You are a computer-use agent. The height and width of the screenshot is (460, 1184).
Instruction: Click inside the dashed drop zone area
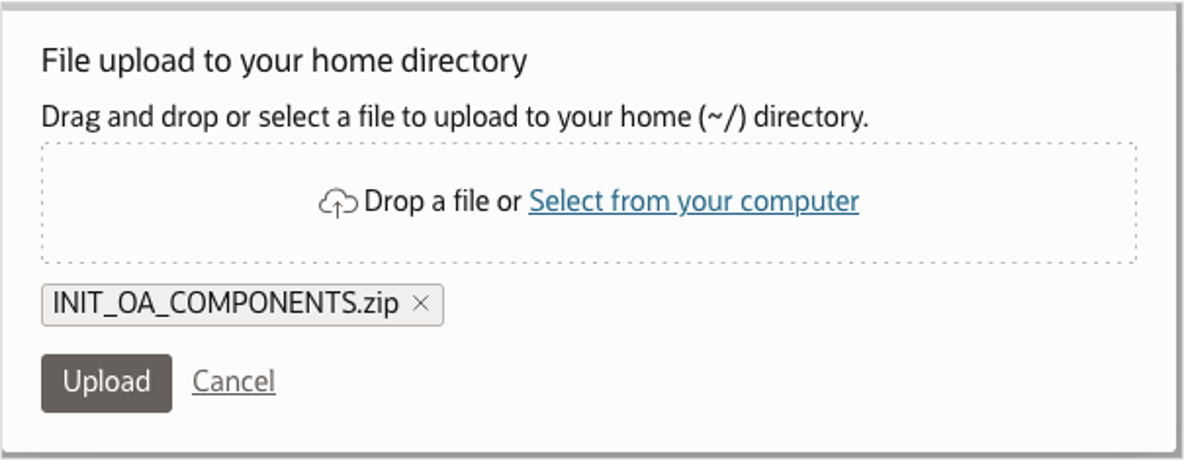(x=588, y=240)
